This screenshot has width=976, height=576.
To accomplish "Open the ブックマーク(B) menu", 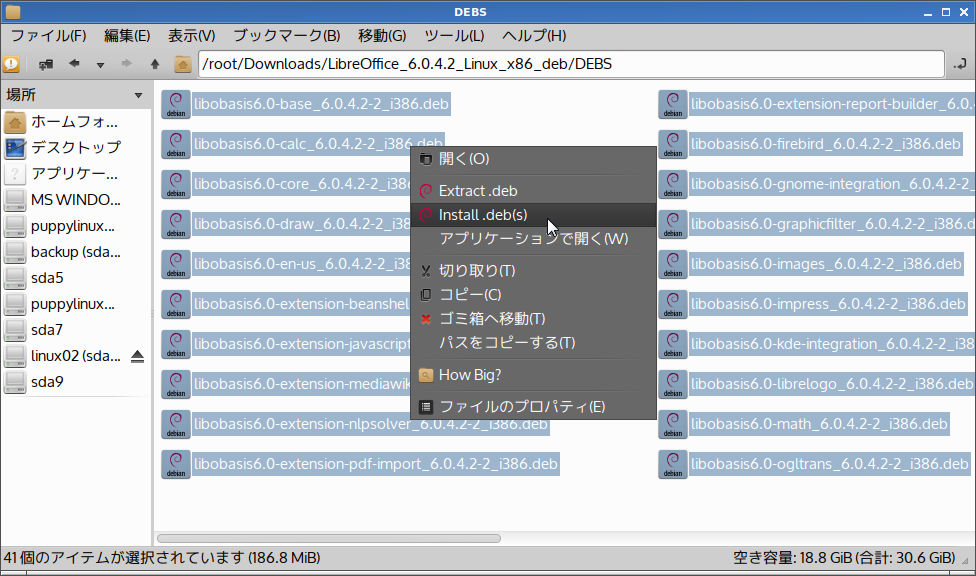I will [287, 35].
